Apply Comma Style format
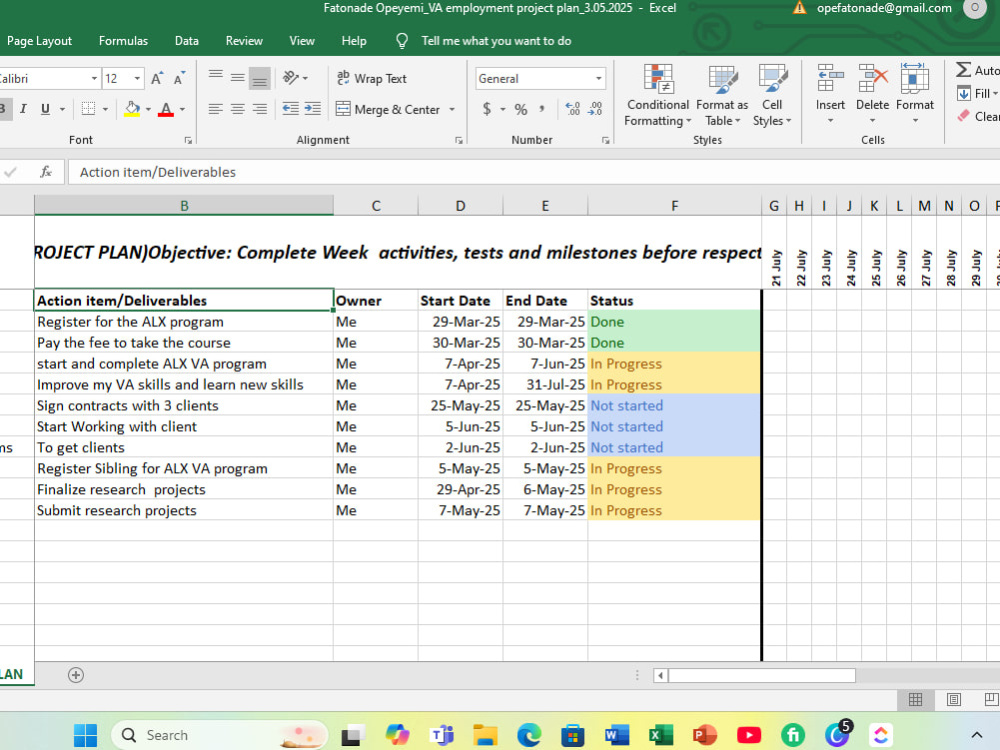Image resolution: width=1000 pixels, height=750 pixels. pos(541,109)
